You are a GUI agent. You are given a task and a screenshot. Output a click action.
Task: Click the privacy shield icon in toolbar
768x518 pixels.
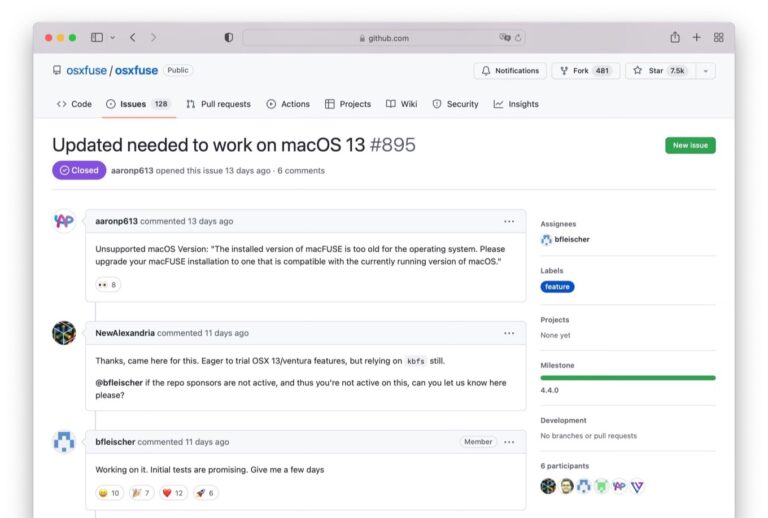[229, 37]
